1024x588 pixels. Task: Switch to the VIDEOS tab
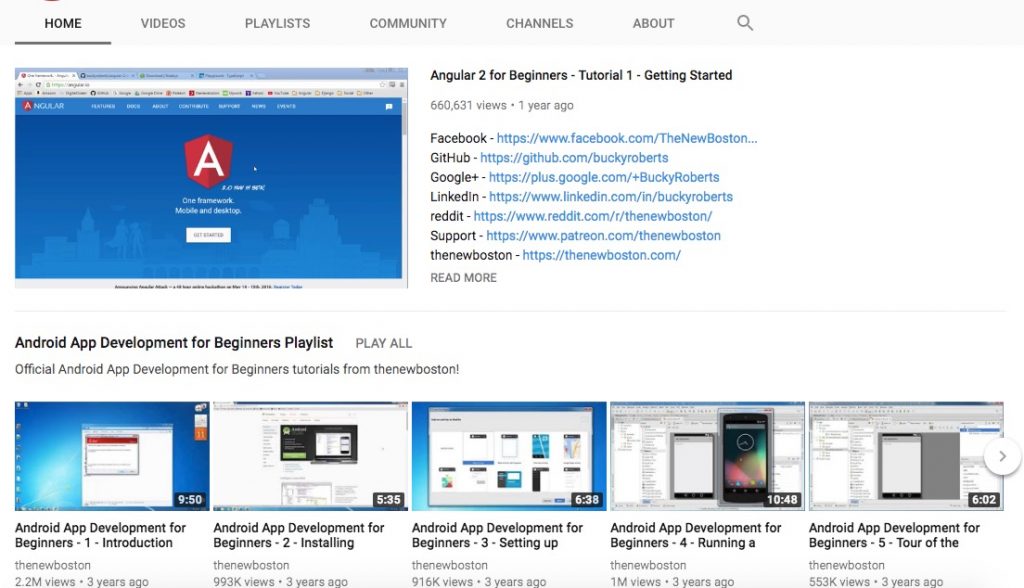(162, 23)
